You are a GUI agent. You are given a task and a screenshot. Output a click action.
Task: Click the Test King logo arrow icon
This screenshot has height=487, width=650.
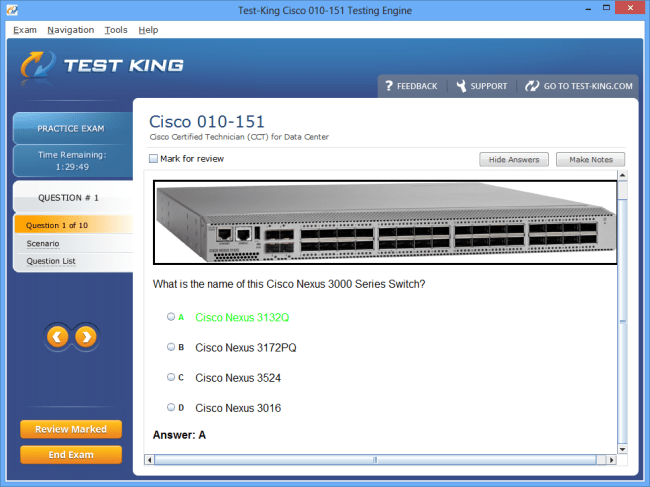tap(38, 65)
